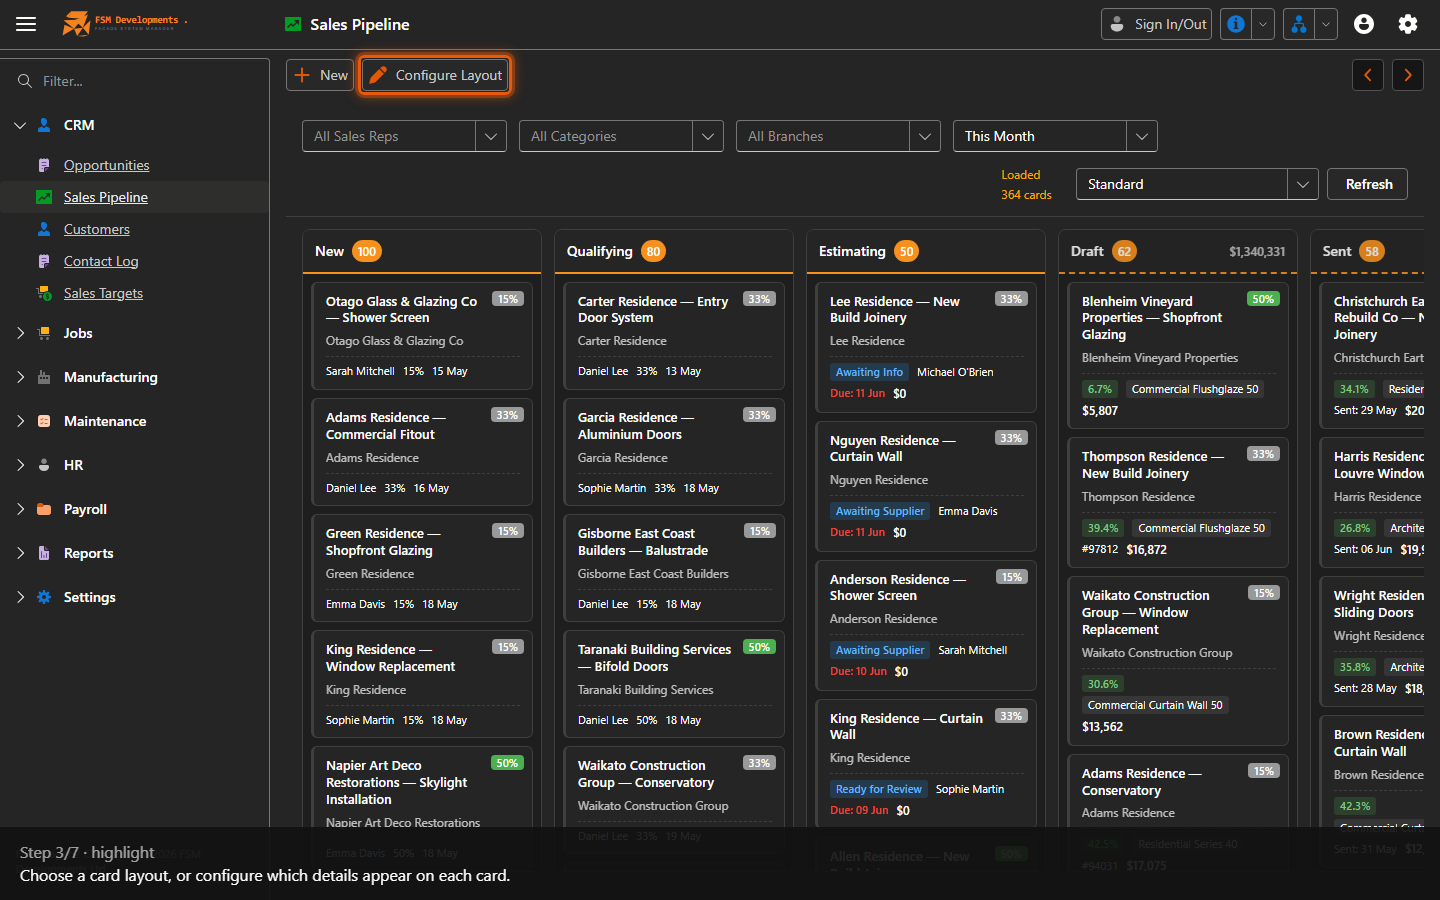Open the Customers link
This screenshot has height=900, width=1440.
pos(97,229)
